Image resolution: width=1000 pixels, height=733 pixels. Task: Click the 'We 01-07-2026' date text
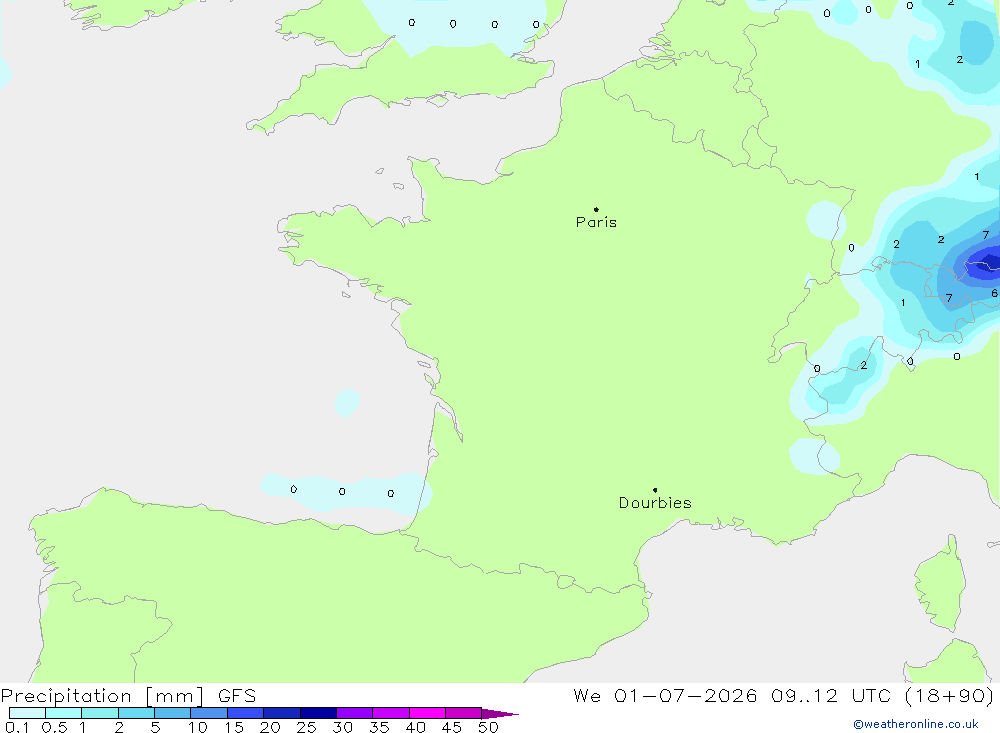pos(665,696)
